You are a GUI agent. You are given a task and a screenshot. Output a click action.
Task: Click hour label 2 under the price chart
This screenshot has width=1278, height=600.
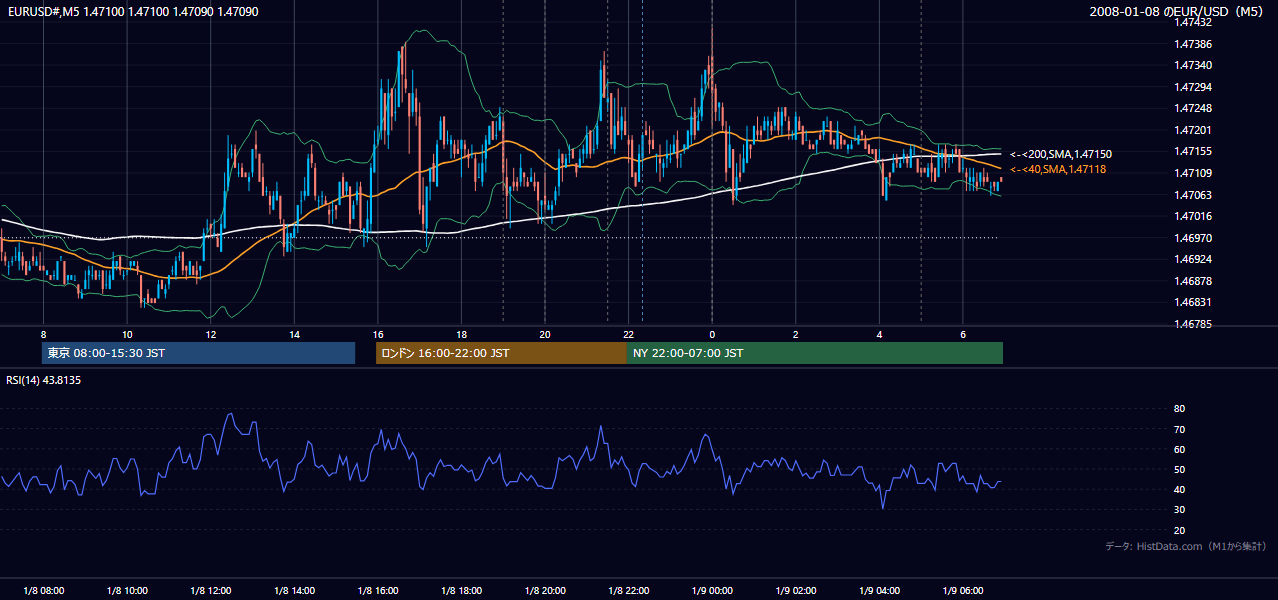[x=795, y=334]
